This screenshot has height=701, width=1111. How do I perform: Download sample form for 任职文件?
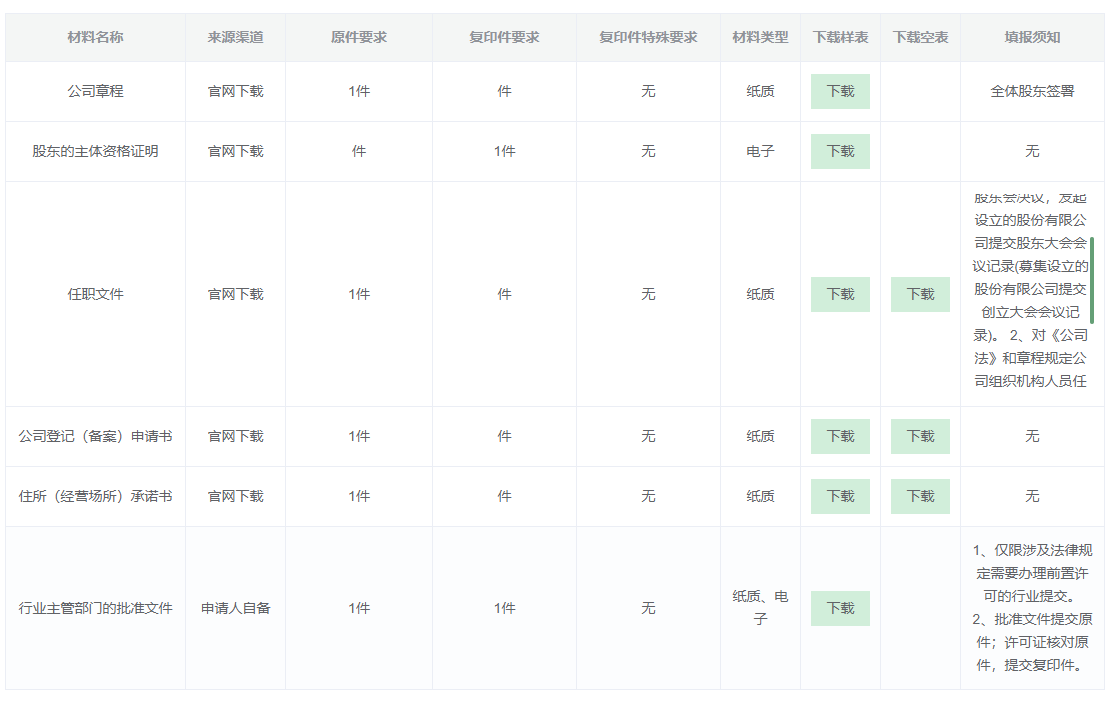click(840, 294)
